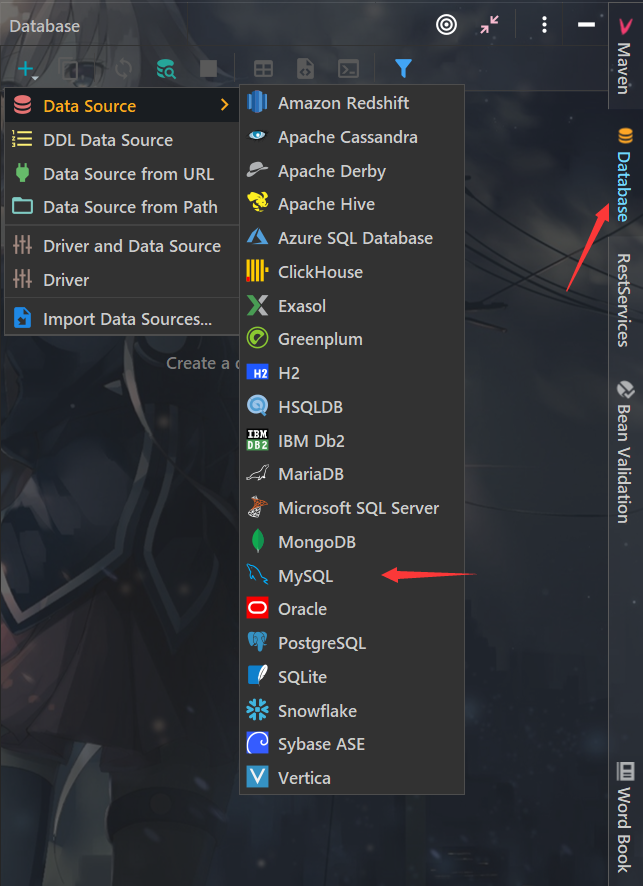The height and width of the screenshot is (886, 643).
Task: Open the three-dot options menu
Action: (544, 24)
